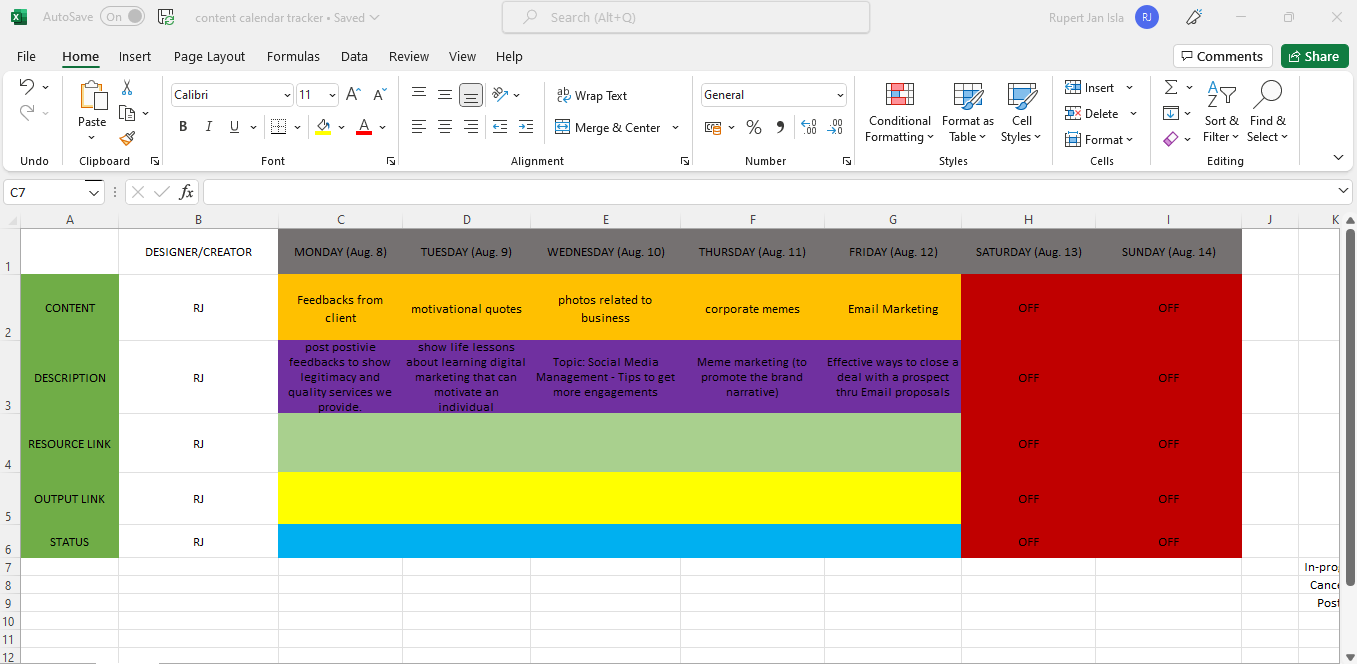Expand the formula bar chevron
1357x664 pixels.
pyautogui.click(x=1343, y=191)
